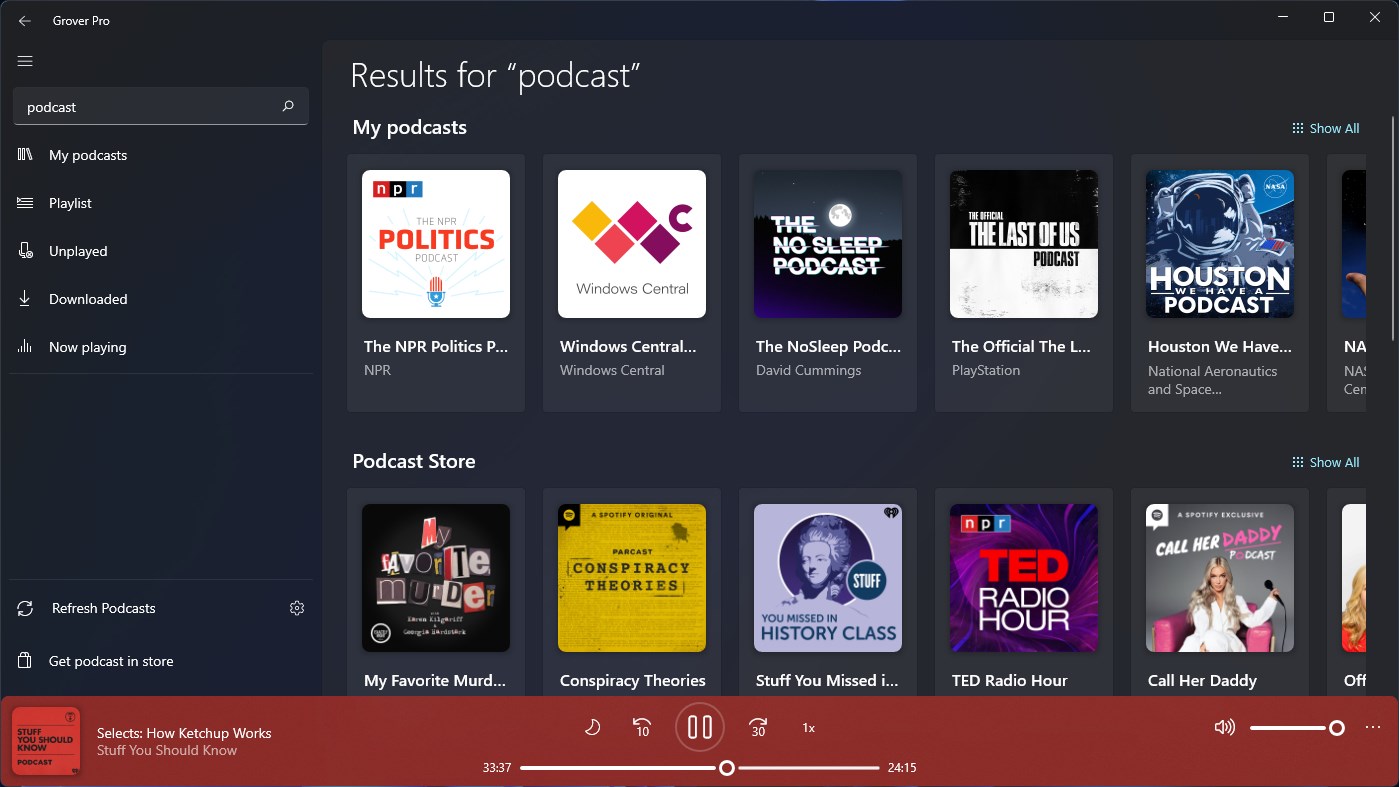Screen dimensions: 1399x787
Task: Pause the current episode
Action: coord(700,727)
